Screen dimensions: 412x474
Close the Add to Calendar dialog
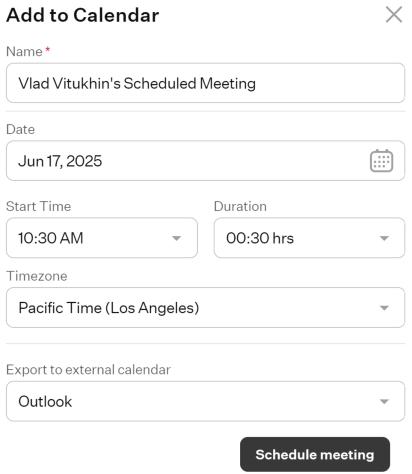coord(394,15)
